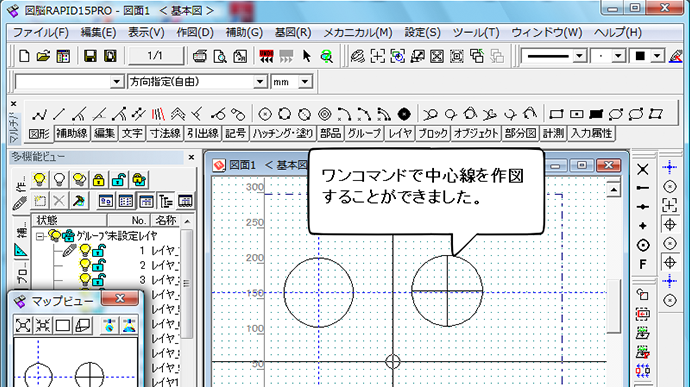This screenshot has width=690, height=387.
Task: Toggle all layers visible lightbulb
Action: tap(39, 180)
